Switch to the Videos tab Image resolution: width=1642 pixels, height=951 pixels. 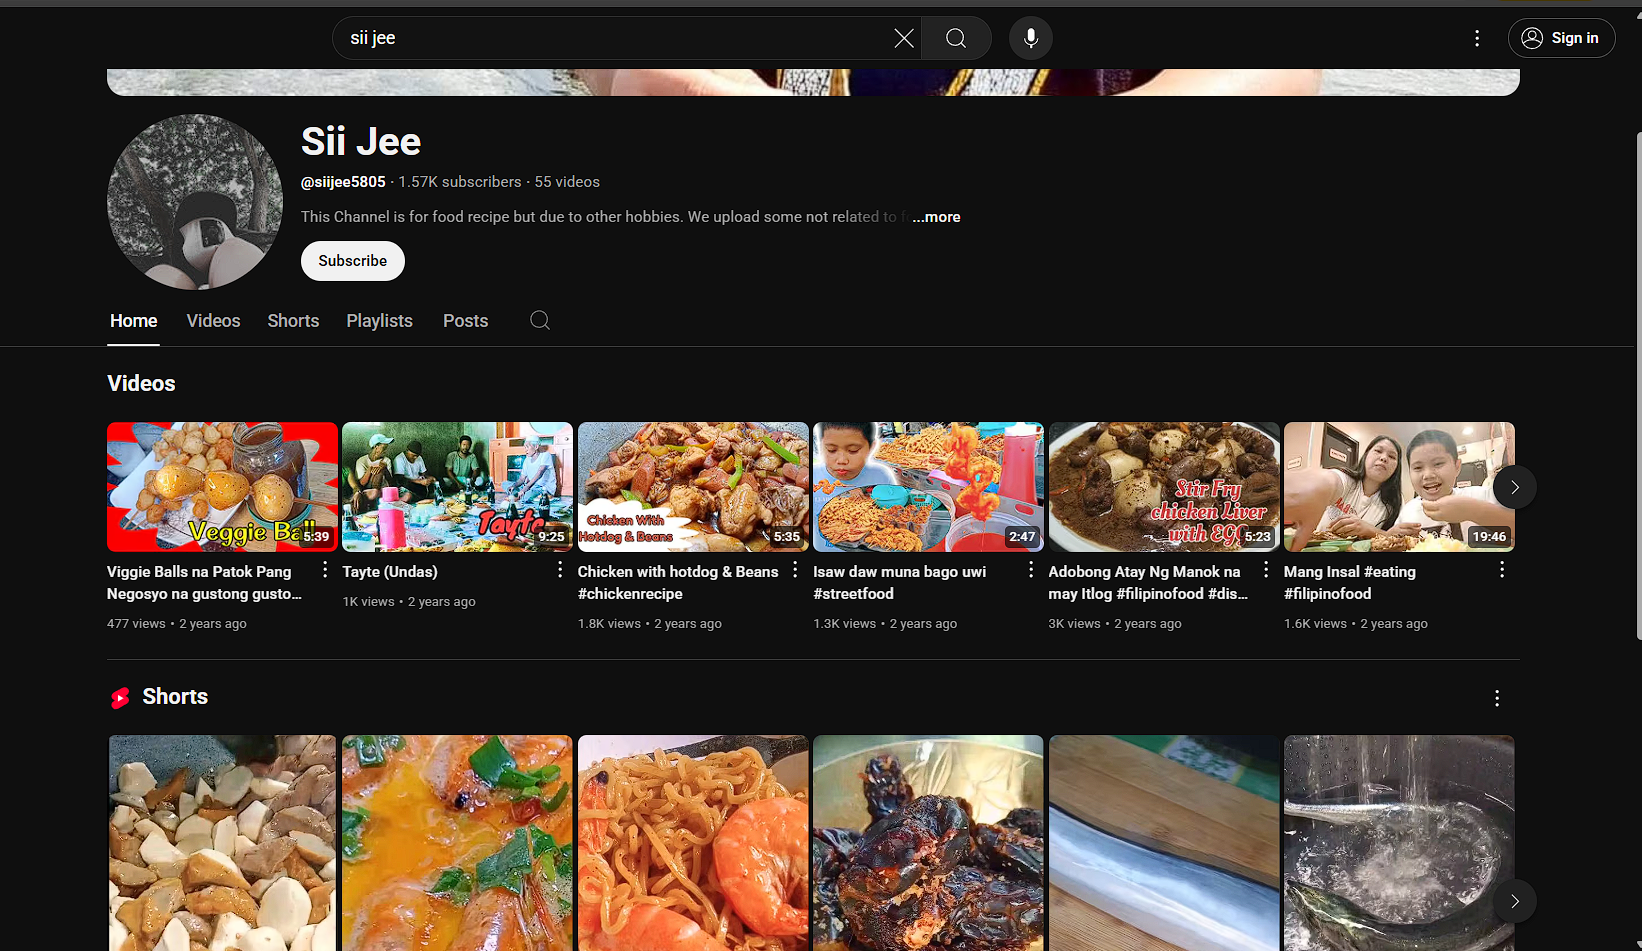(213, 321)
